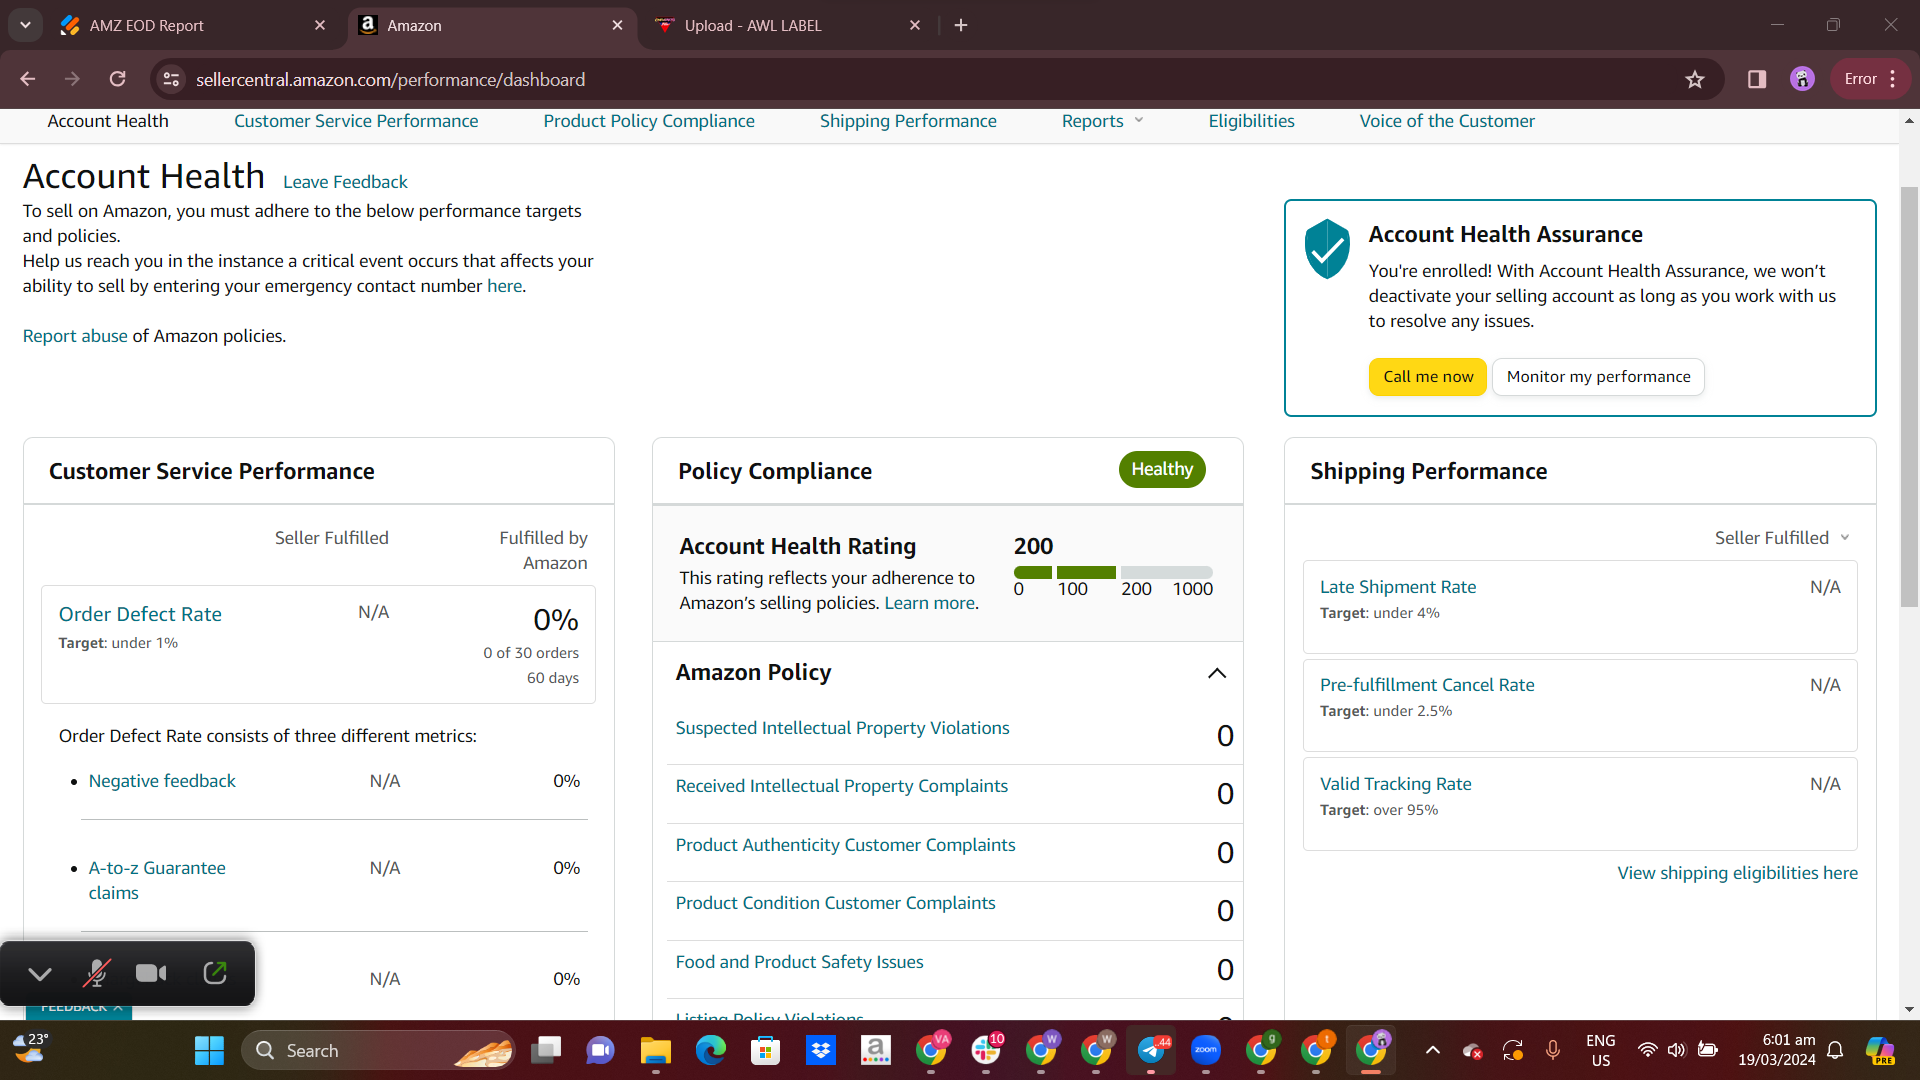The width and height of the screenshot is (1920, 1080).
Task: Unmute the microphone in meeting bar
Action: (96, 973)
